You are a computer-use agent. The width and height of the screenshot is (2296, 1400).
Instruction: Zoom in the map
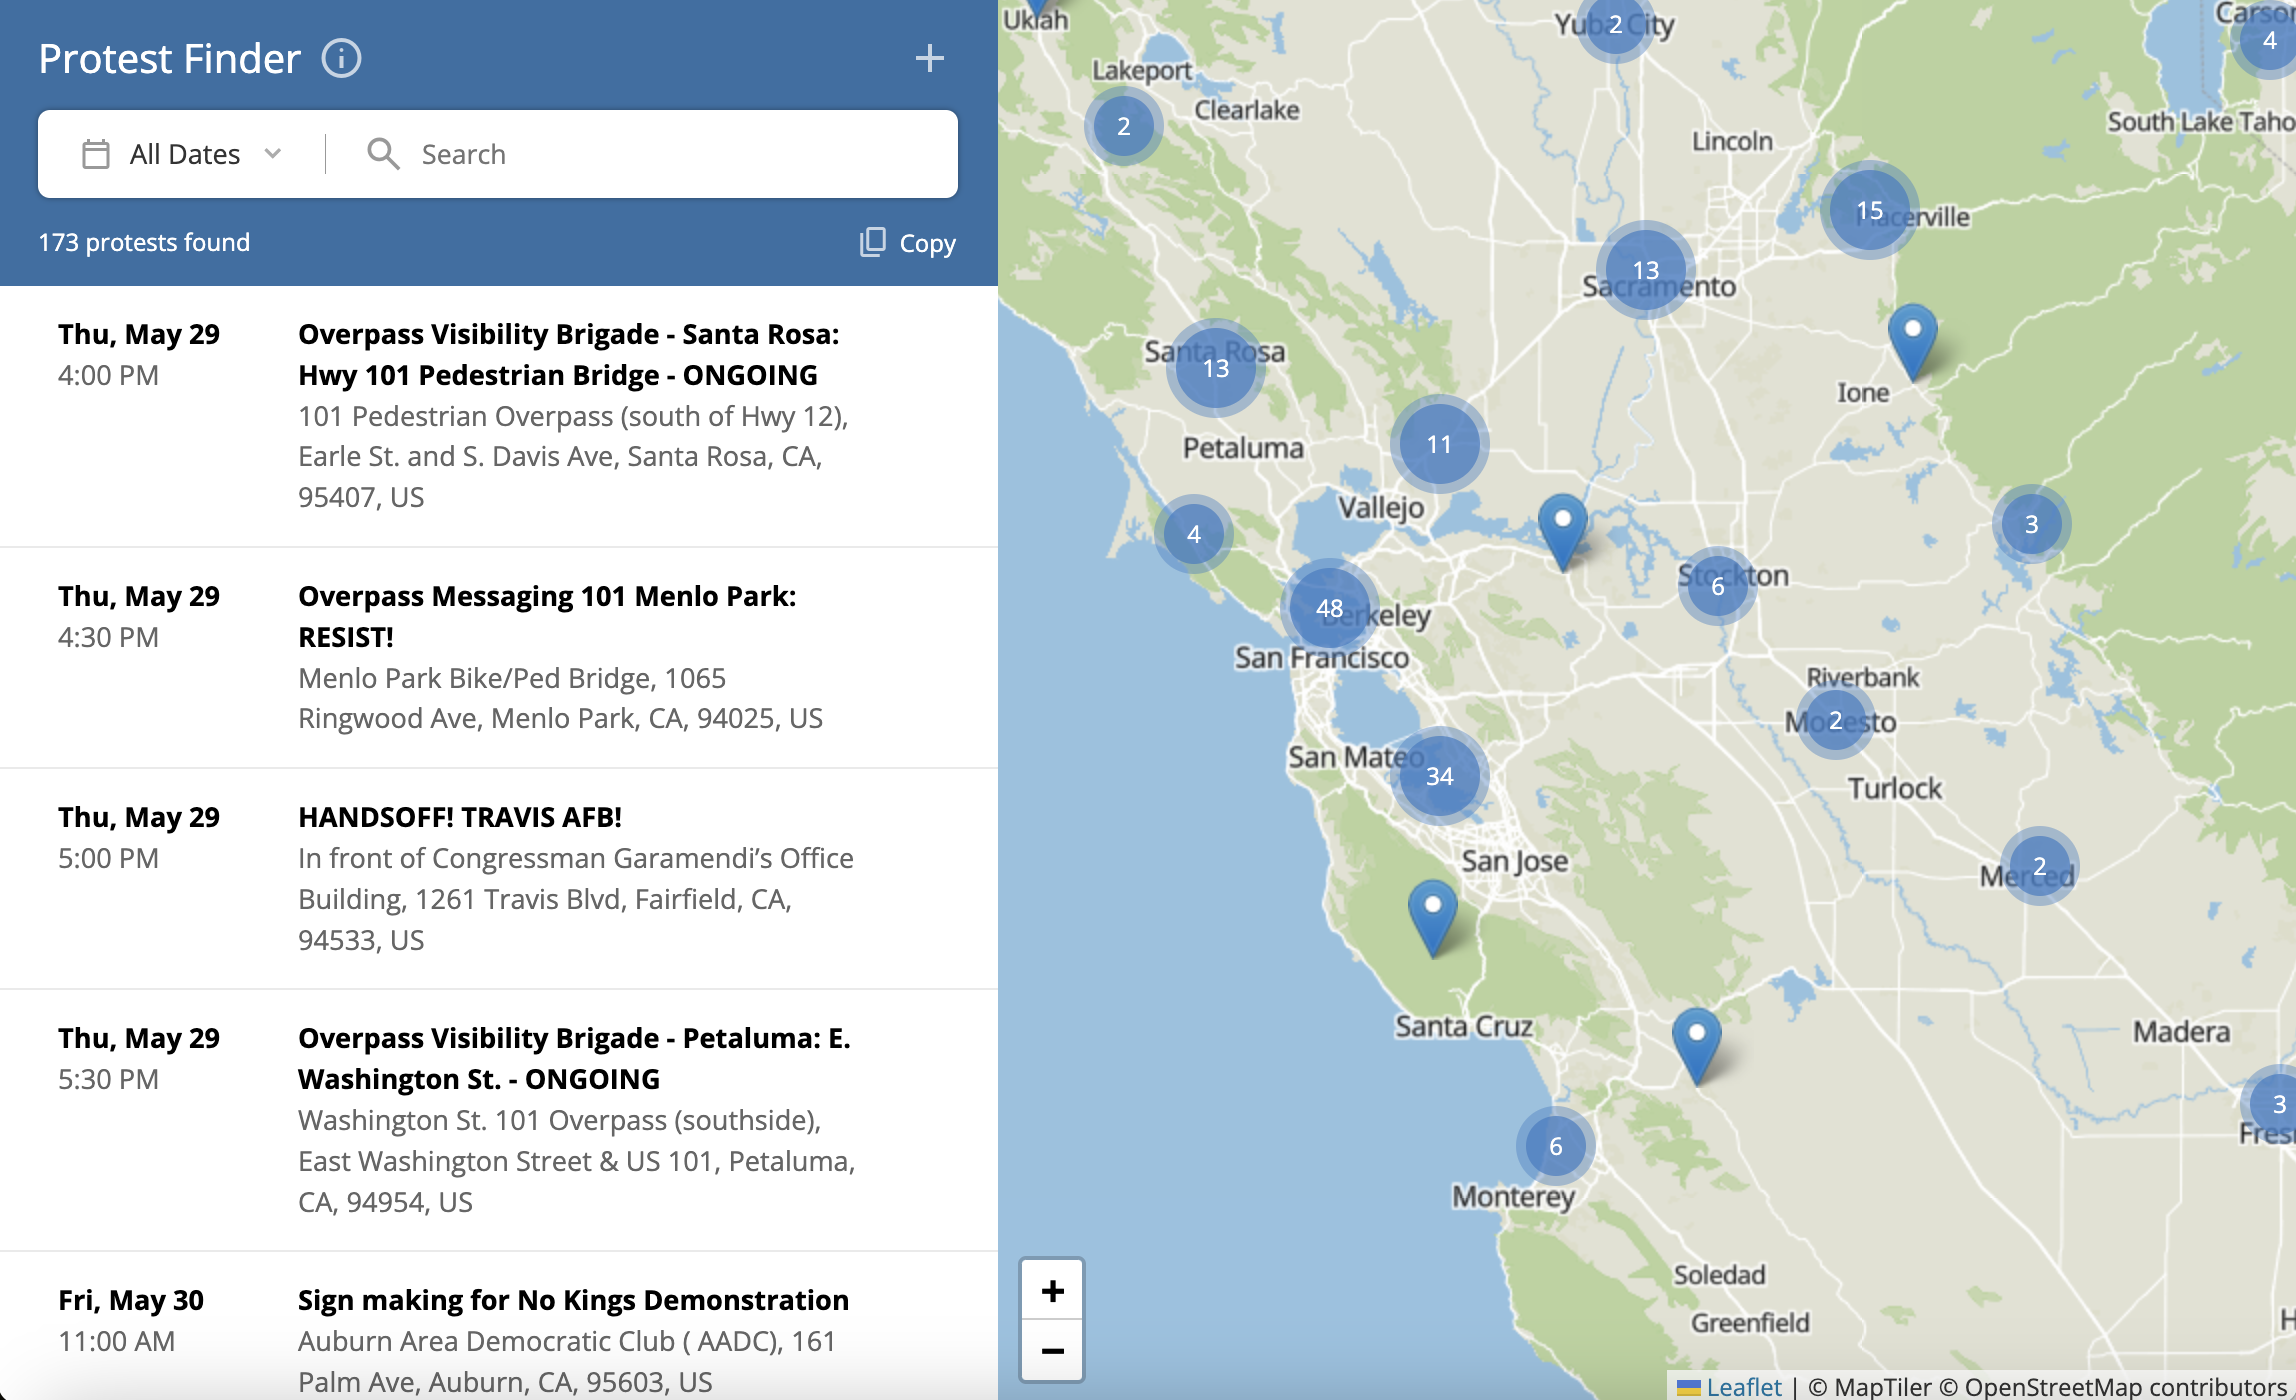[x=1052, y=1291]
